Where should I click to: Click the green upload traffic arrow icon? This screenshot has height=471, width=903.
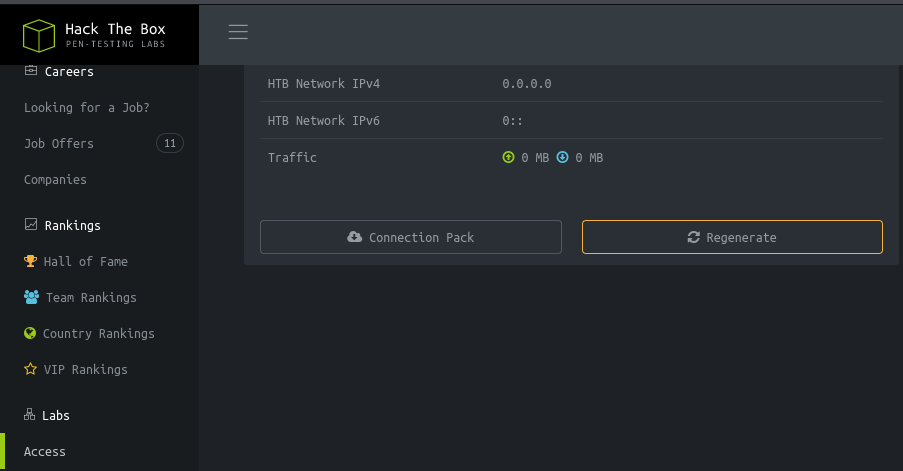[508, 158]
